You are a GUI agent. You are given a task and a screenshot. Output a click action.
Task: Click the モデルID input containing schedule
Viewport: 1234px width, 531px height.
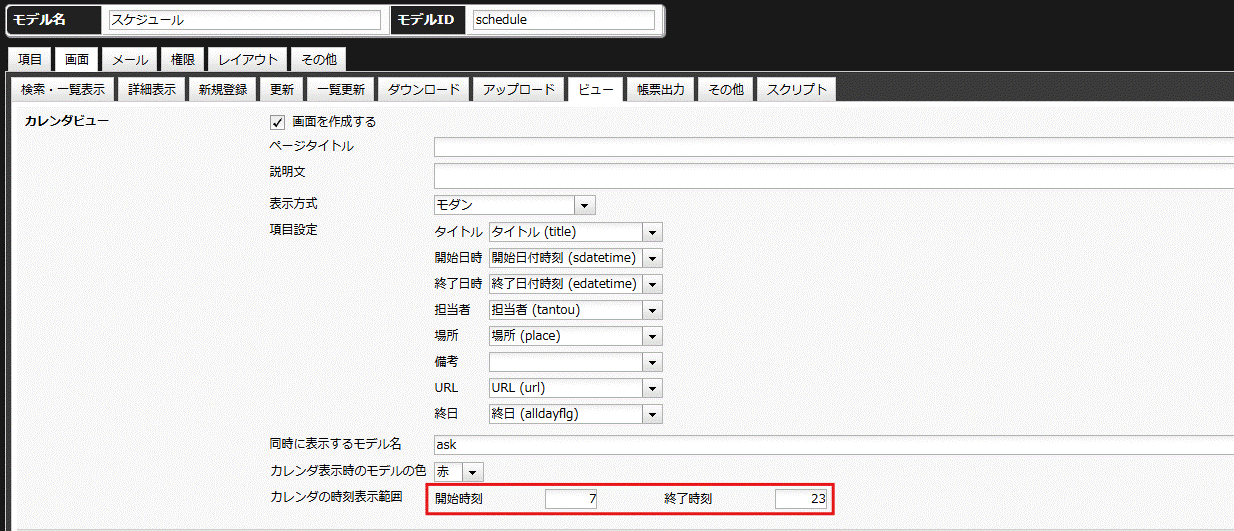pos(564,20)
